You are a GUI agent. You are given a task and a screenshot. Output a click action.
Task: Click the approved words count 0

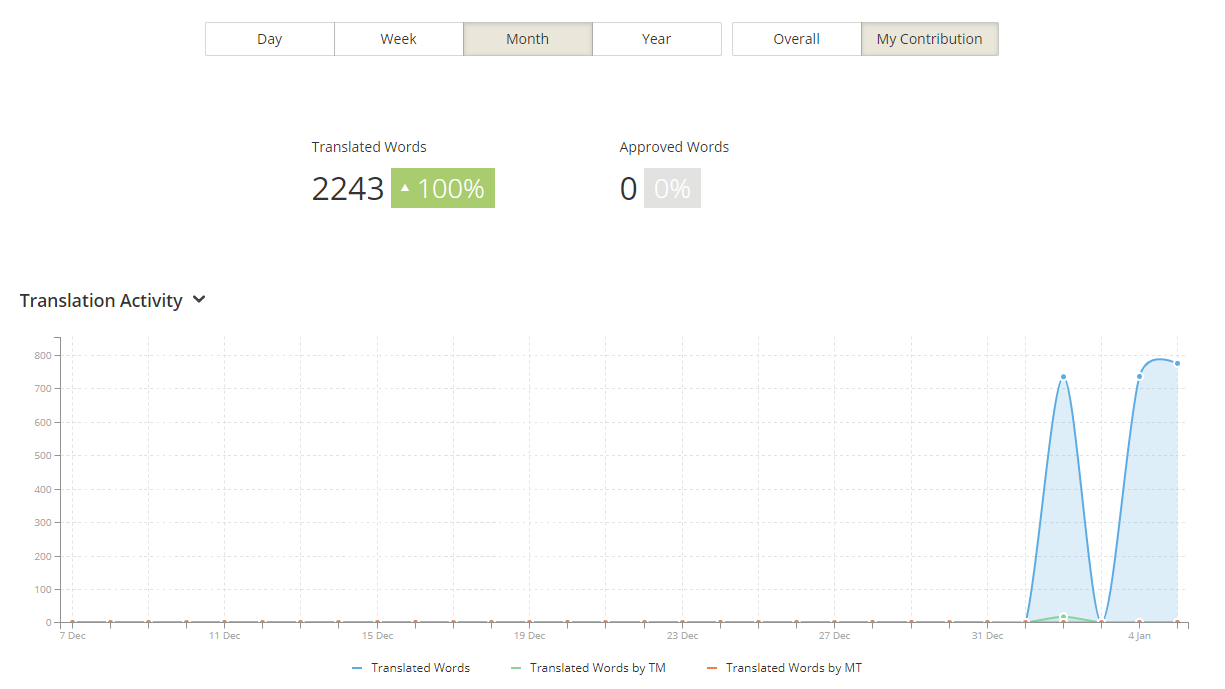tap(628, 188)
